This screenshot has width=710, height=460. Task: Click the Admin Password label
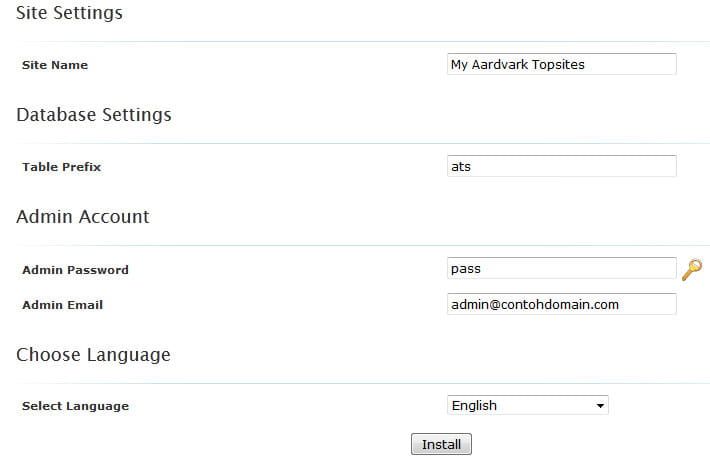tap(75, 270)
